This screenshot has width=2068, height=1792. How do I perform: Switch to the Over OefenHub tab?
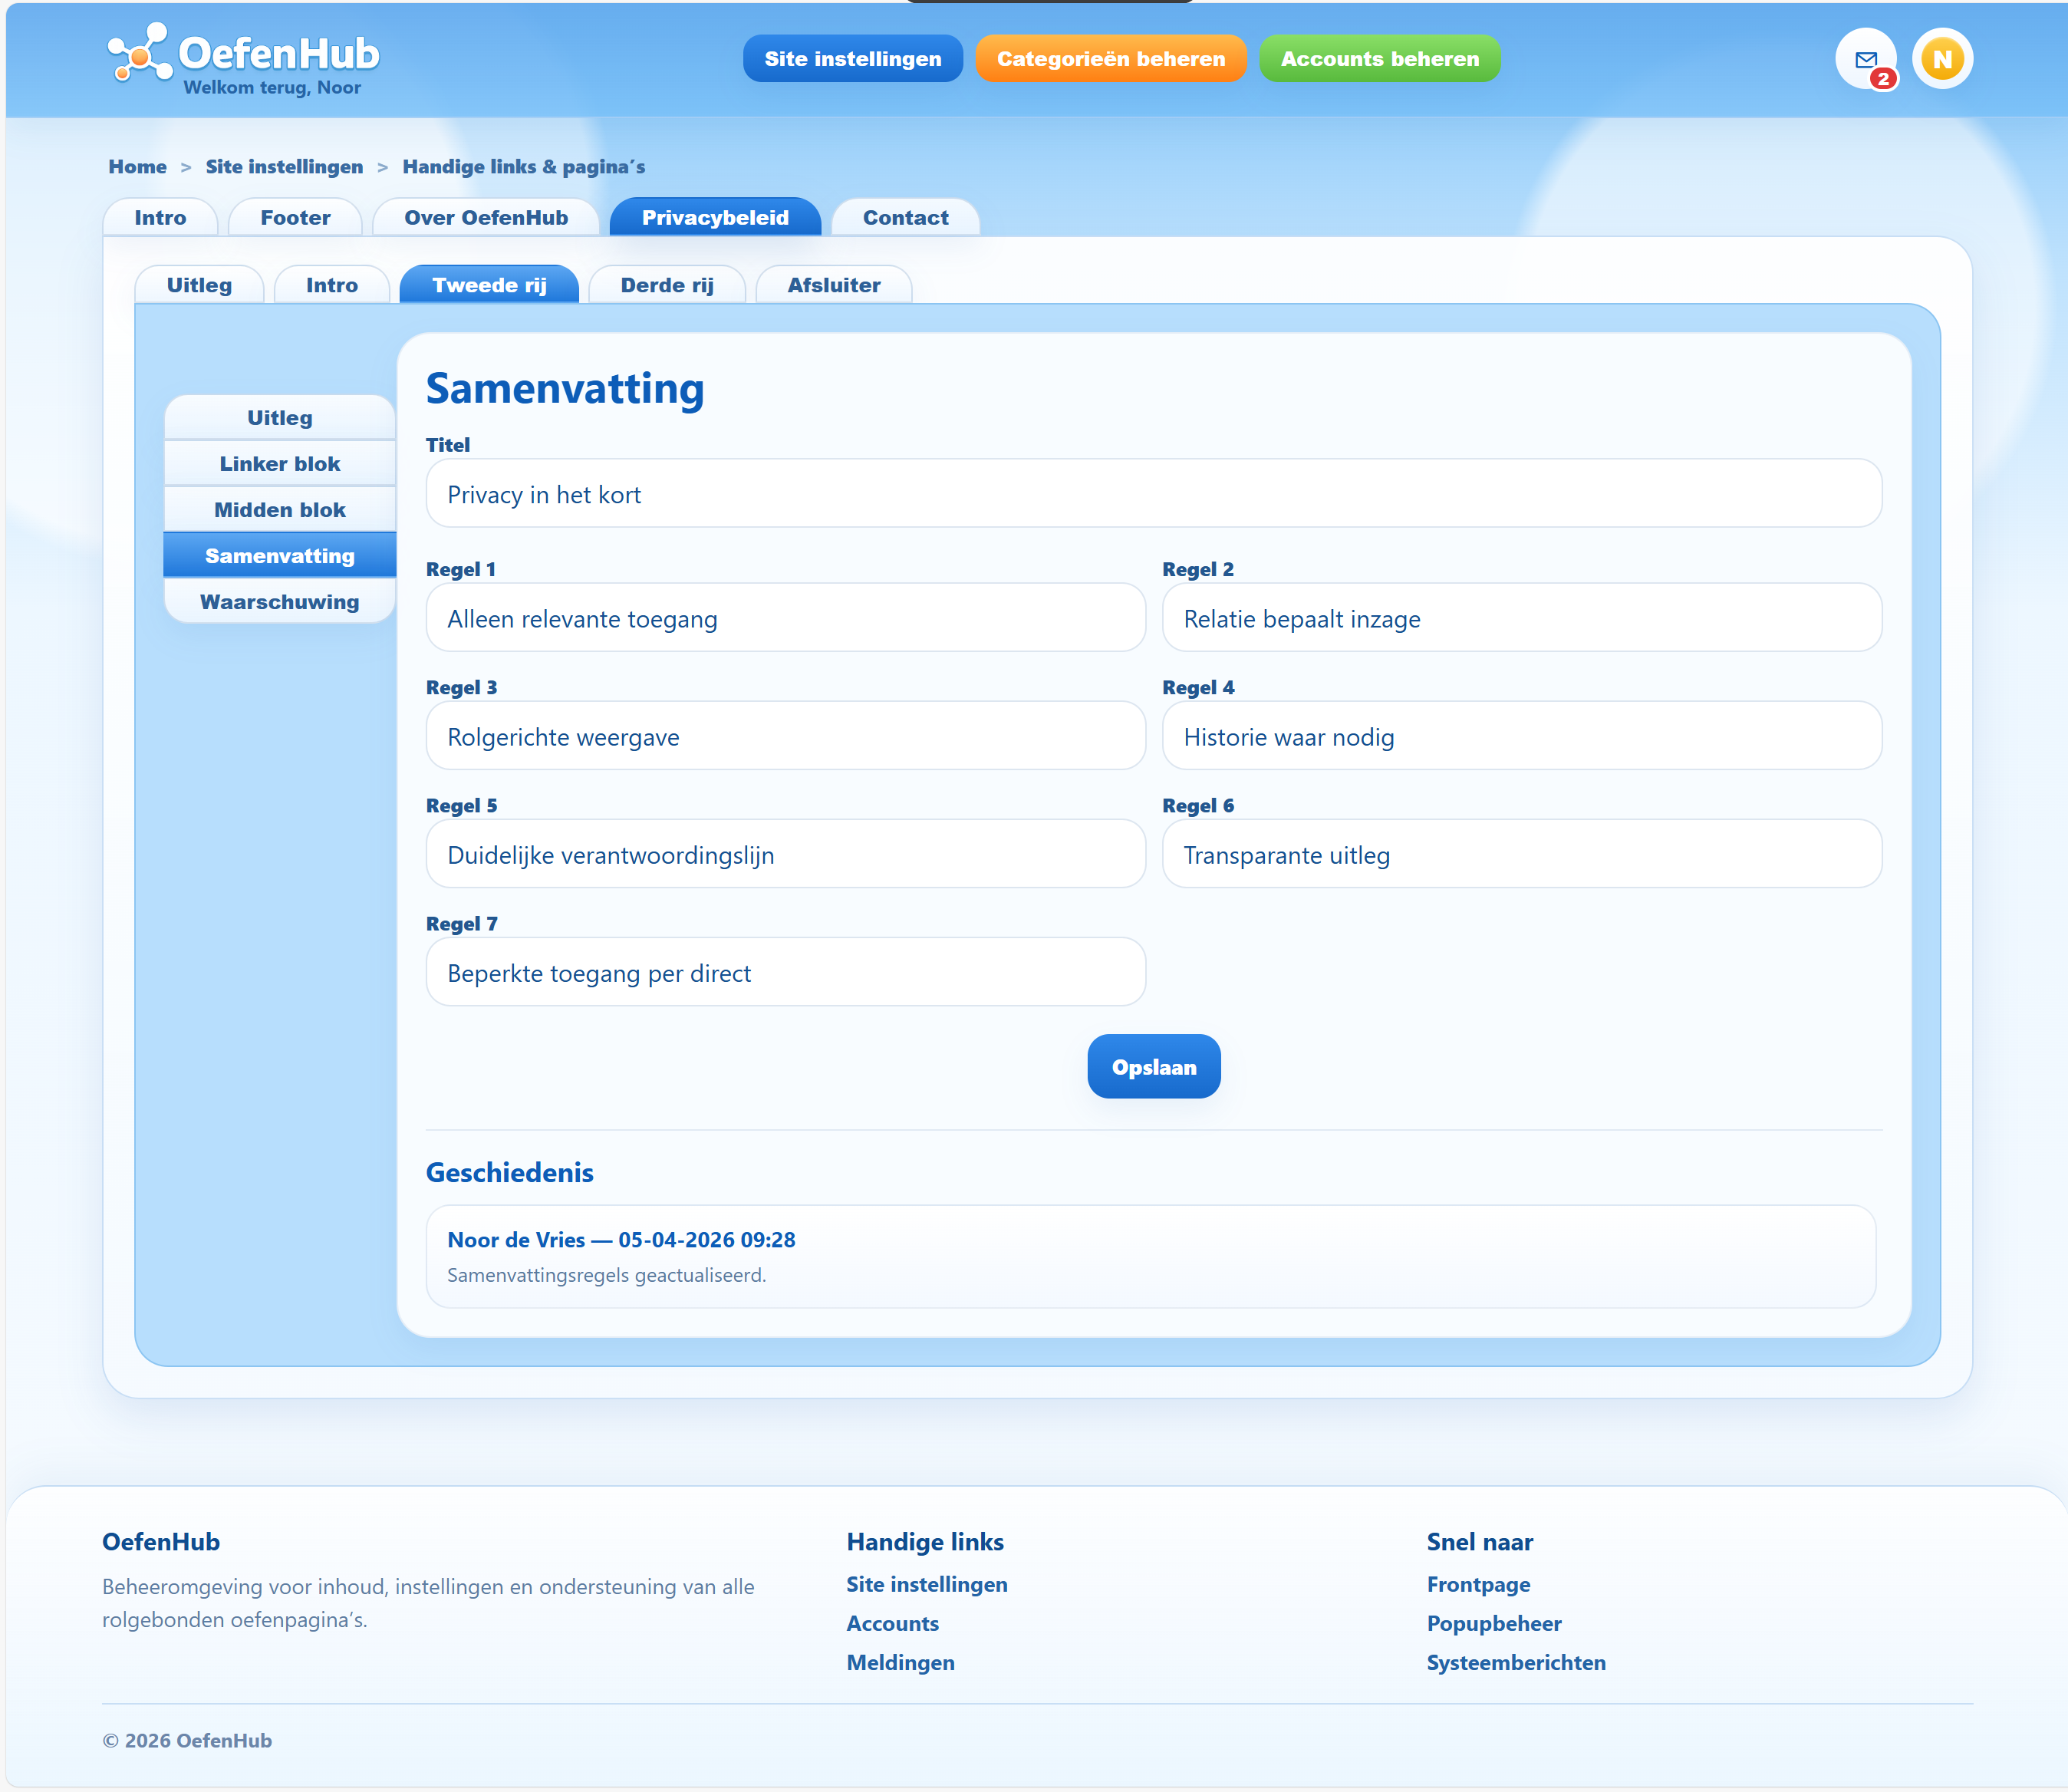(x=486, y=218)
